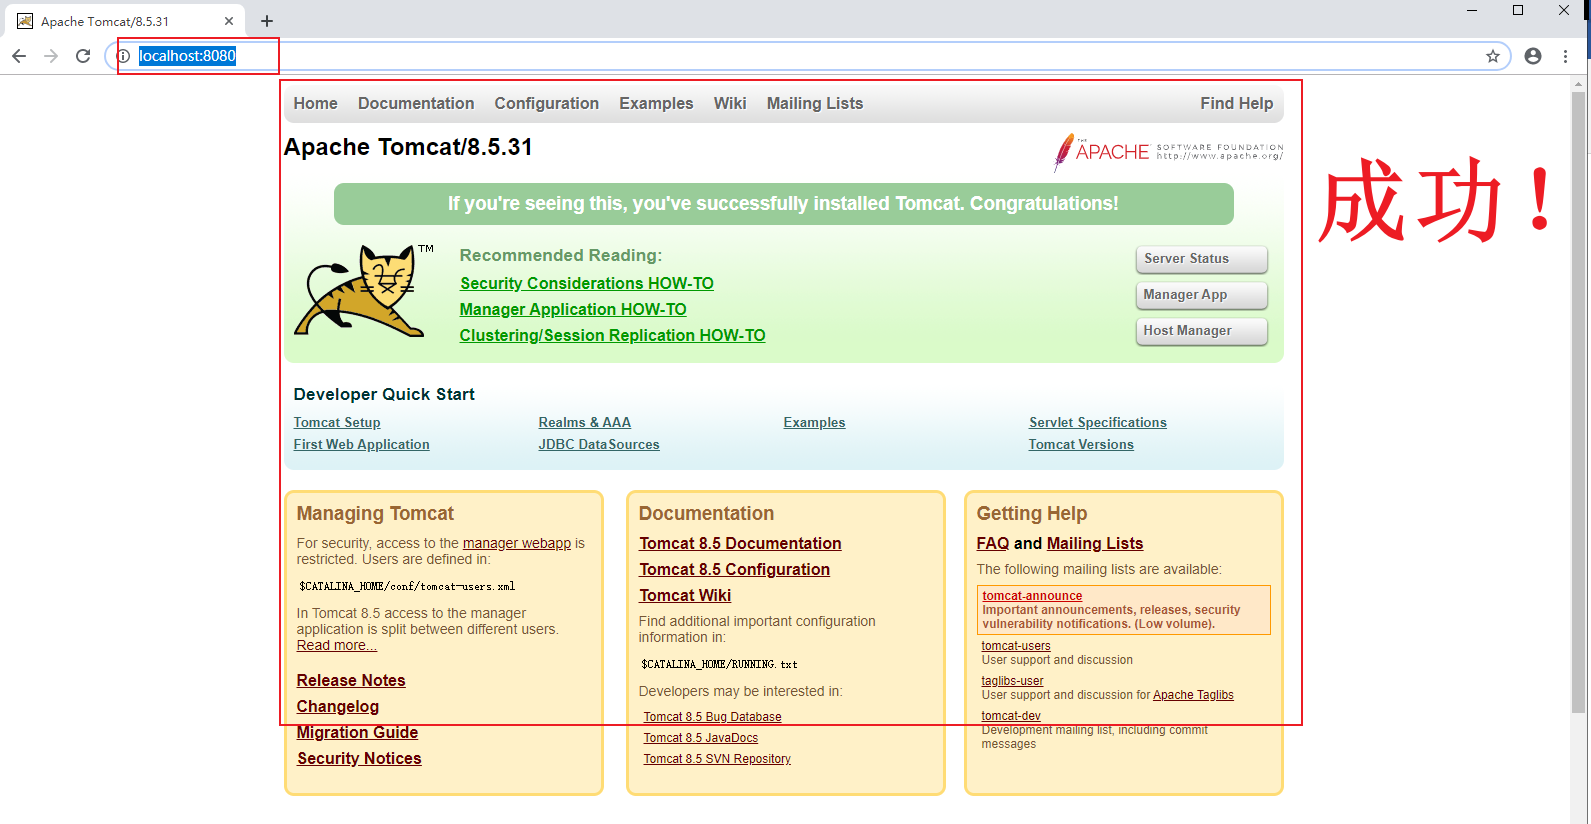Click the green congratulations banner
The height and width of the screenshot is (824, 1591).
pos(783,204)
